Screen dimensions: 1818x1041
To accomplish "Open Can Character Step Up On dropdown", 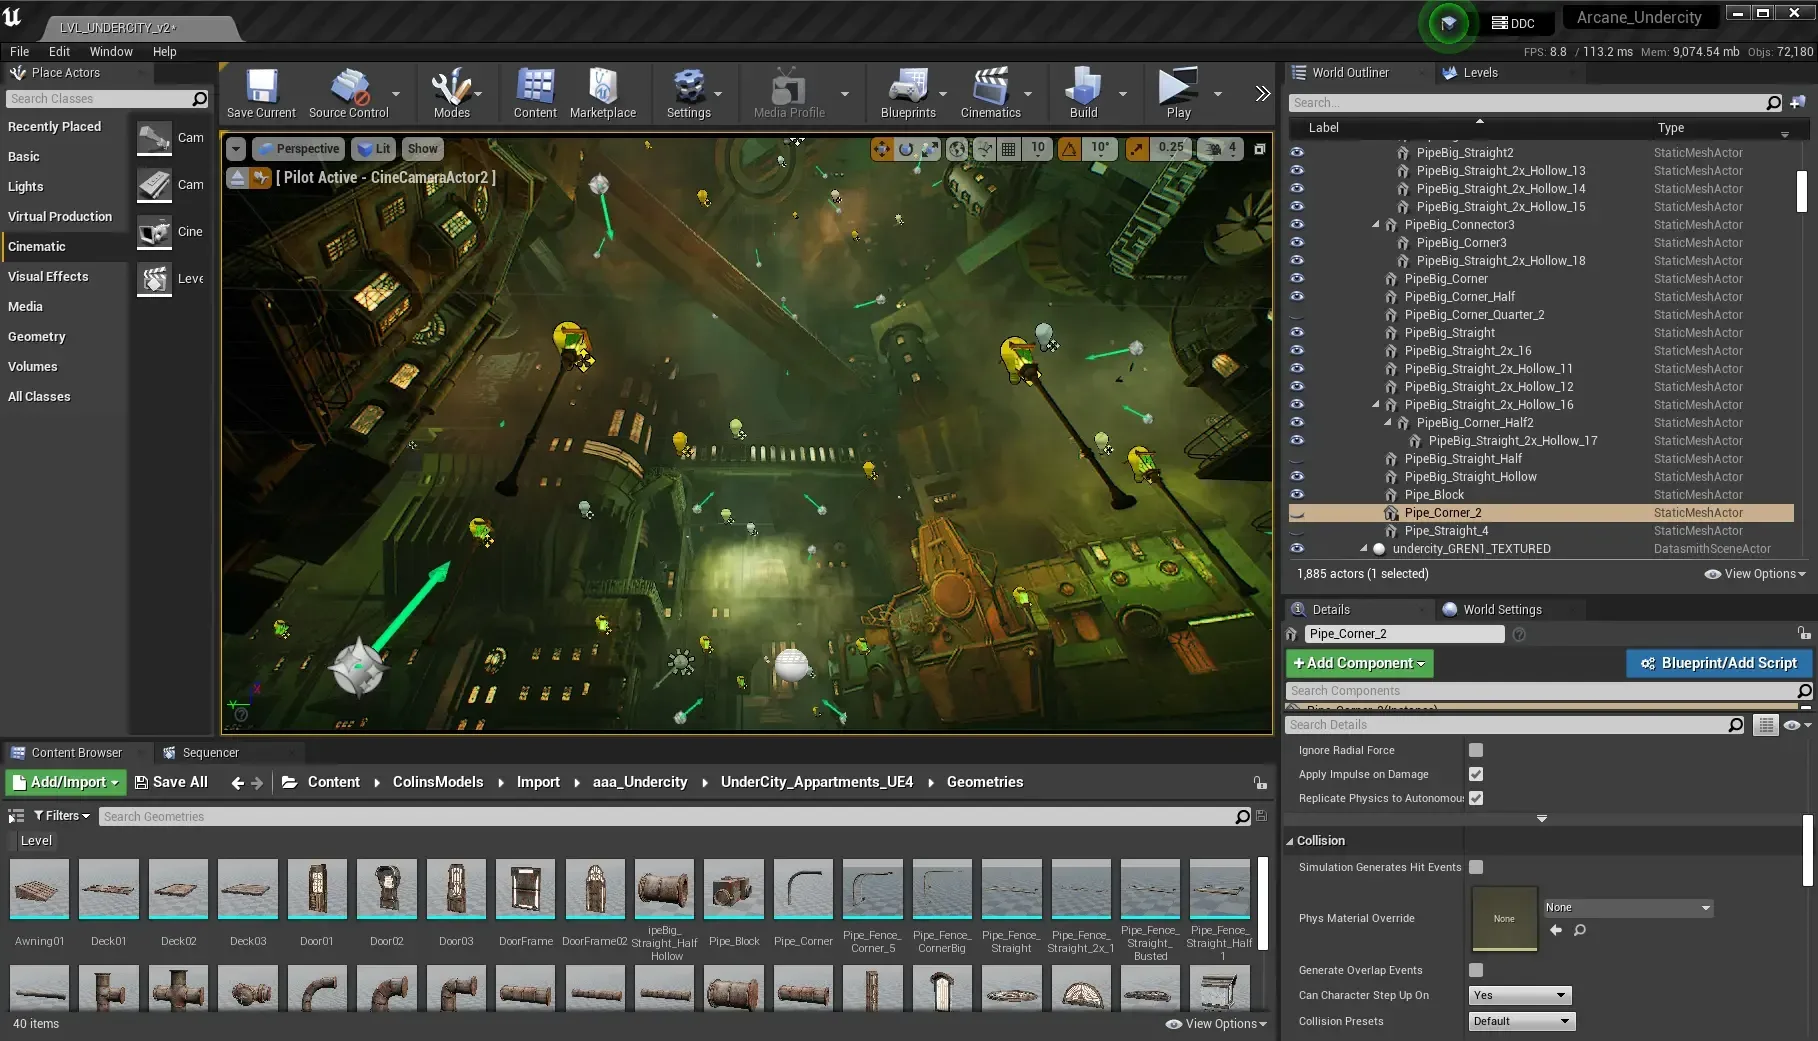I will (x=1519, y=995).
